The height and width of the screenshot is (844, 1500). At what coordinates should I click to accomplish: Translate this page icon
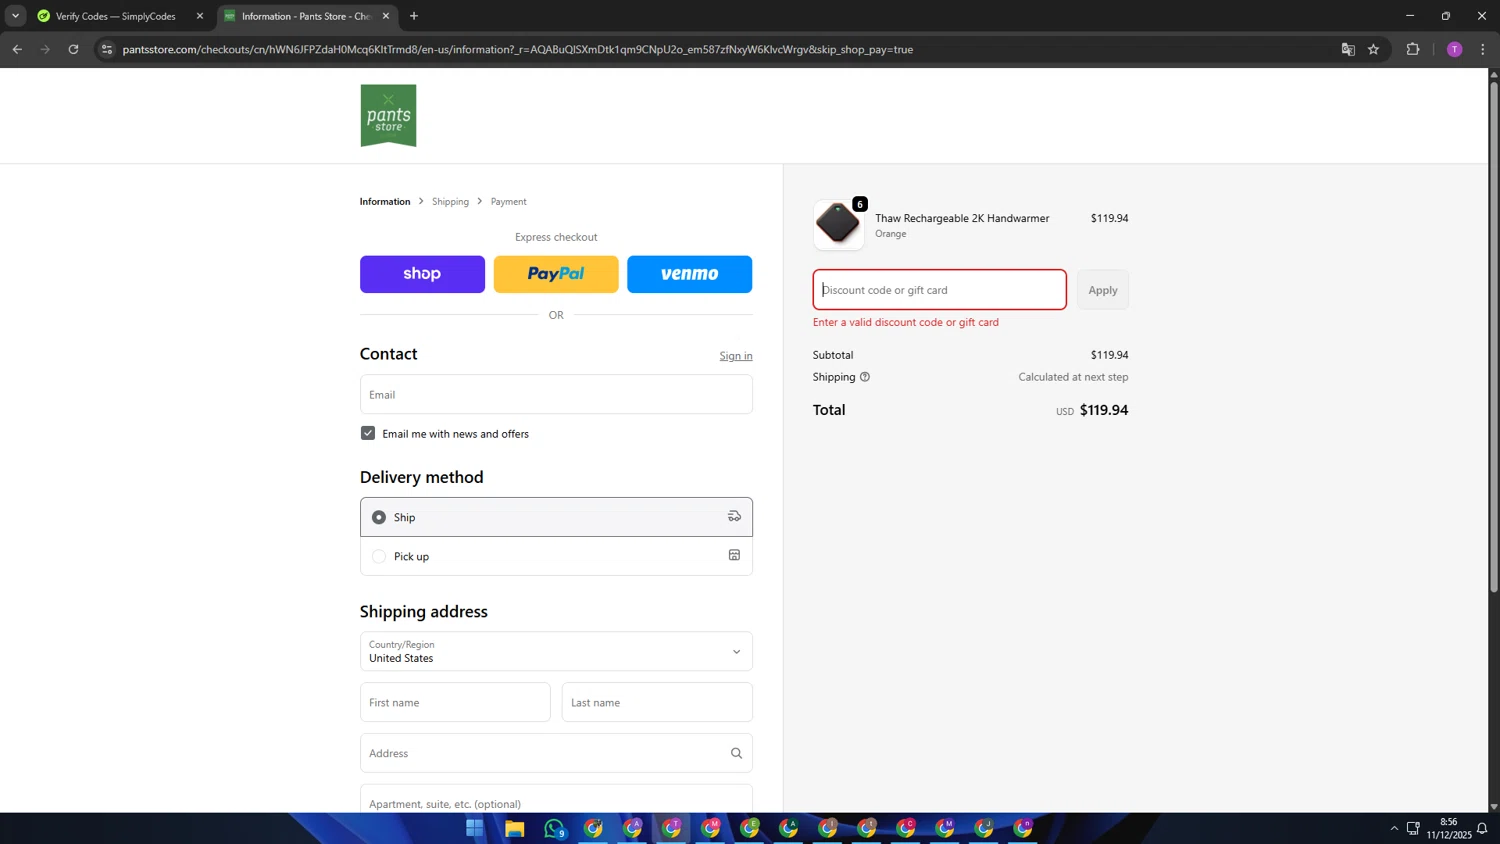(1348, 49)
